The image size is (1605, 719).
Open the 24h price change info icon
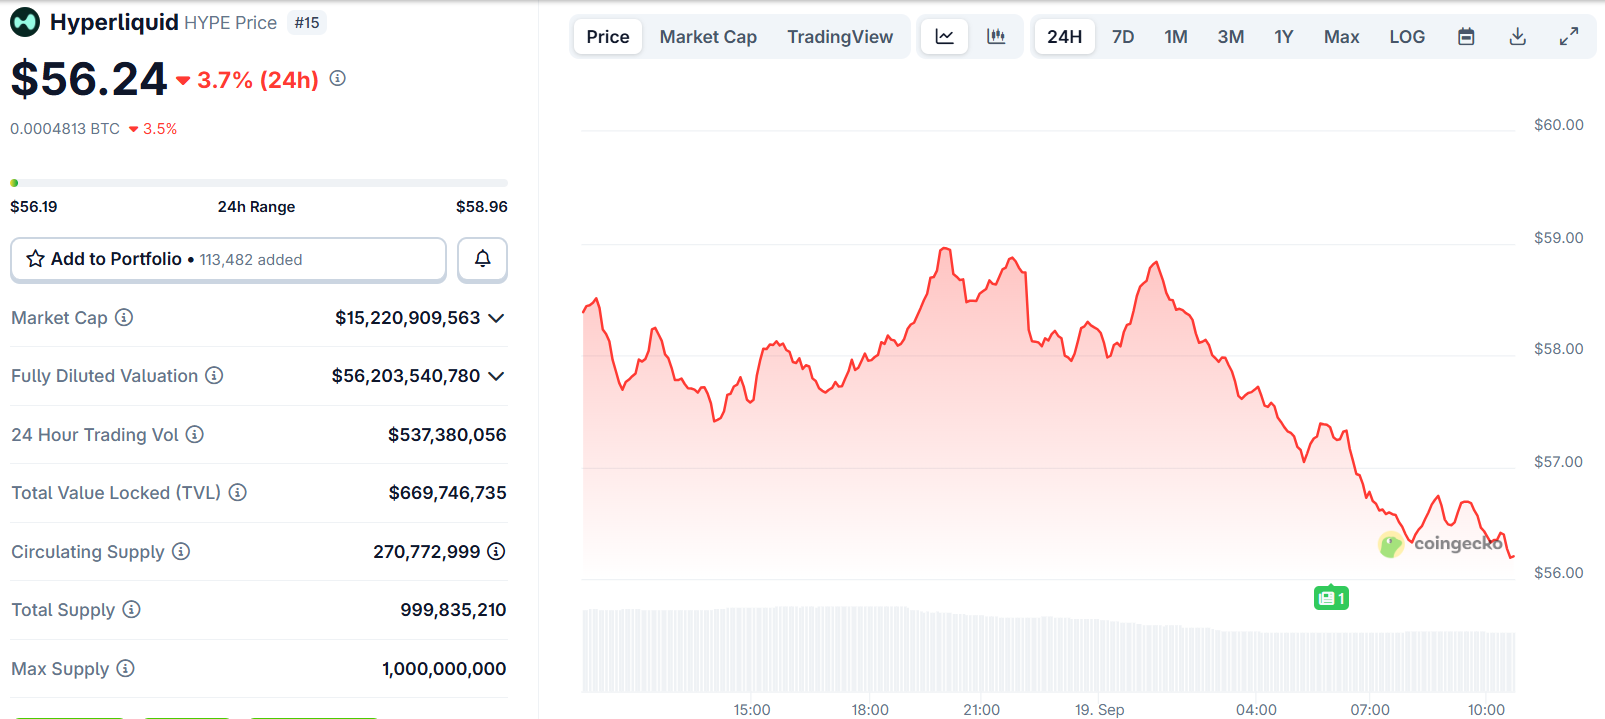pyautogui.click(x=338, y=78)
